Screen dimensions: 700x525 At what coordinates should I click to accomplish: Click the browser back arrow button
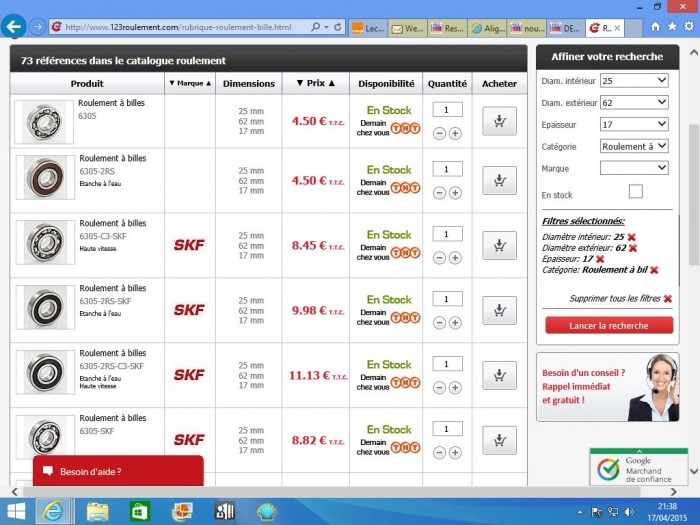[14, 26]
